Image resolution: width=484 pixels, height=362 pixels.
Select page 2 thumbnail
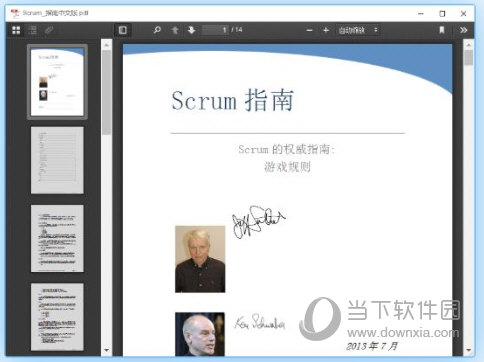(57, 160)
